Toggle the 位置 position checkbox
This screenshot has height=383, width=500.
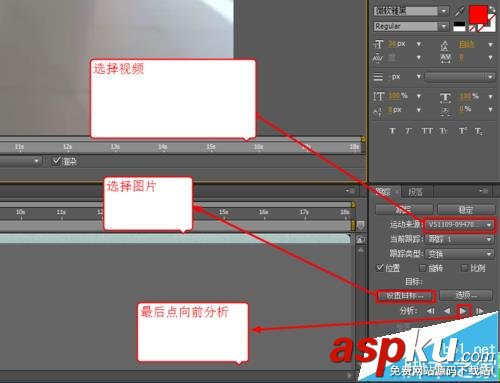[x=380, y=268]
